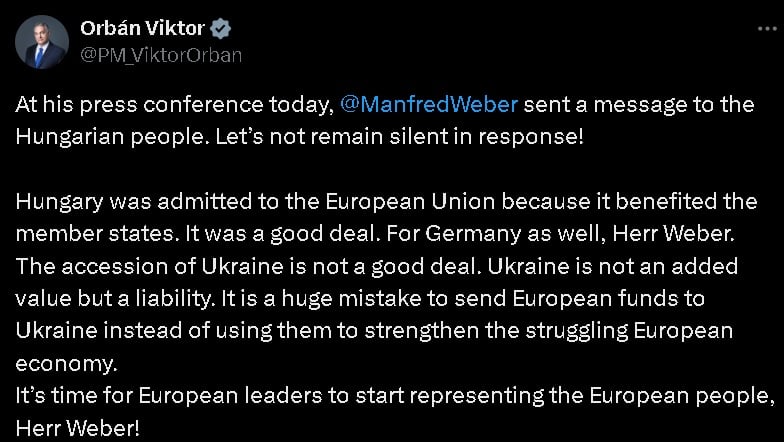Click "Let's not remain silent in response!"
The height and width of the screenshot is (442, 784).
click(x=400, y=137)
